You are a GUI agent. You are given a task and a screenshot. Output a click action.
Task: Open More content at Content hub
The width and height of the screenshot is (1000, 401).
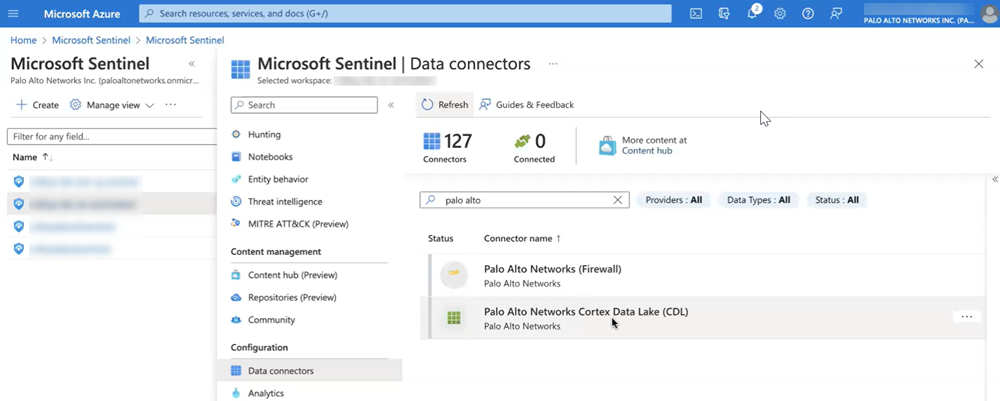click(x=643, y=146)
